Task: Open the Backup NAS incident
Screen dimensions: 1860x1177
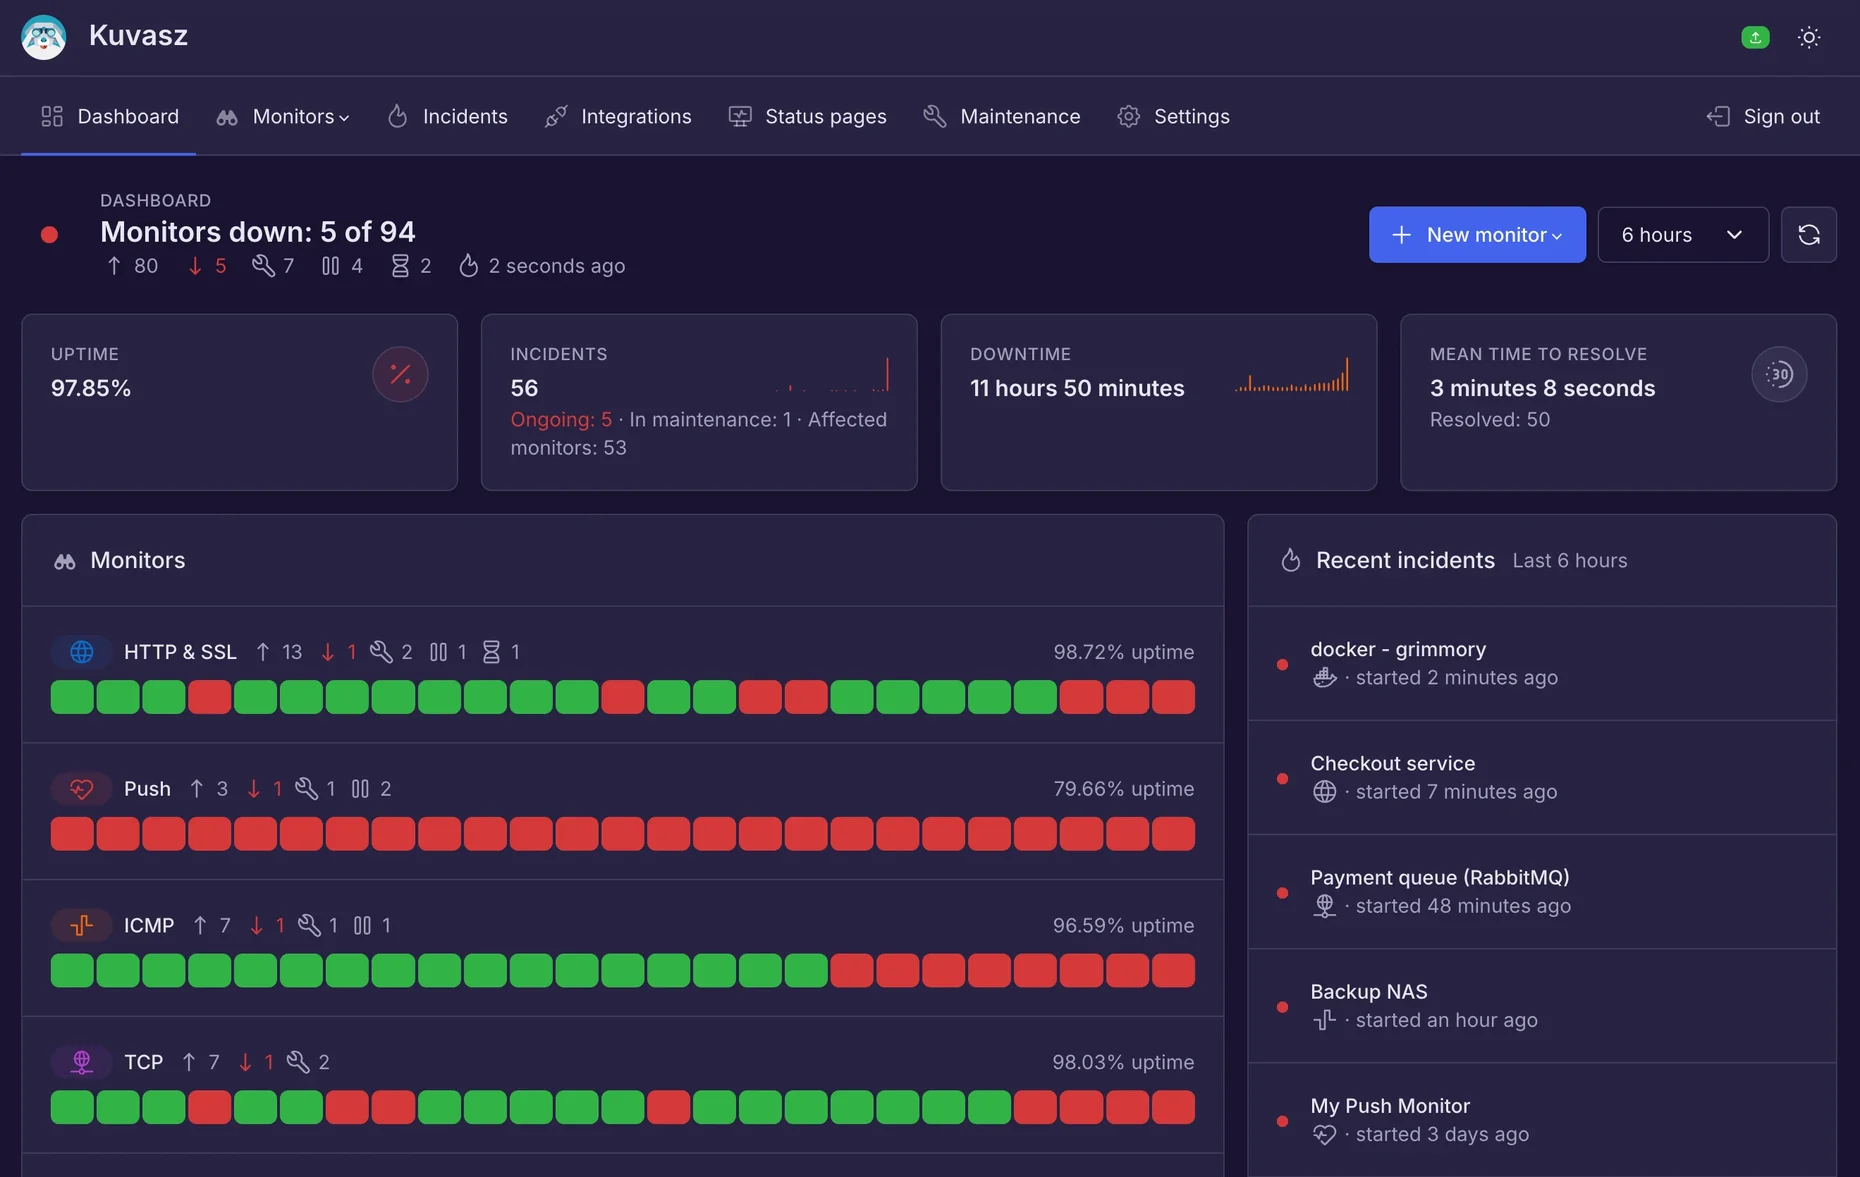Action: tap(1541, 1006)
